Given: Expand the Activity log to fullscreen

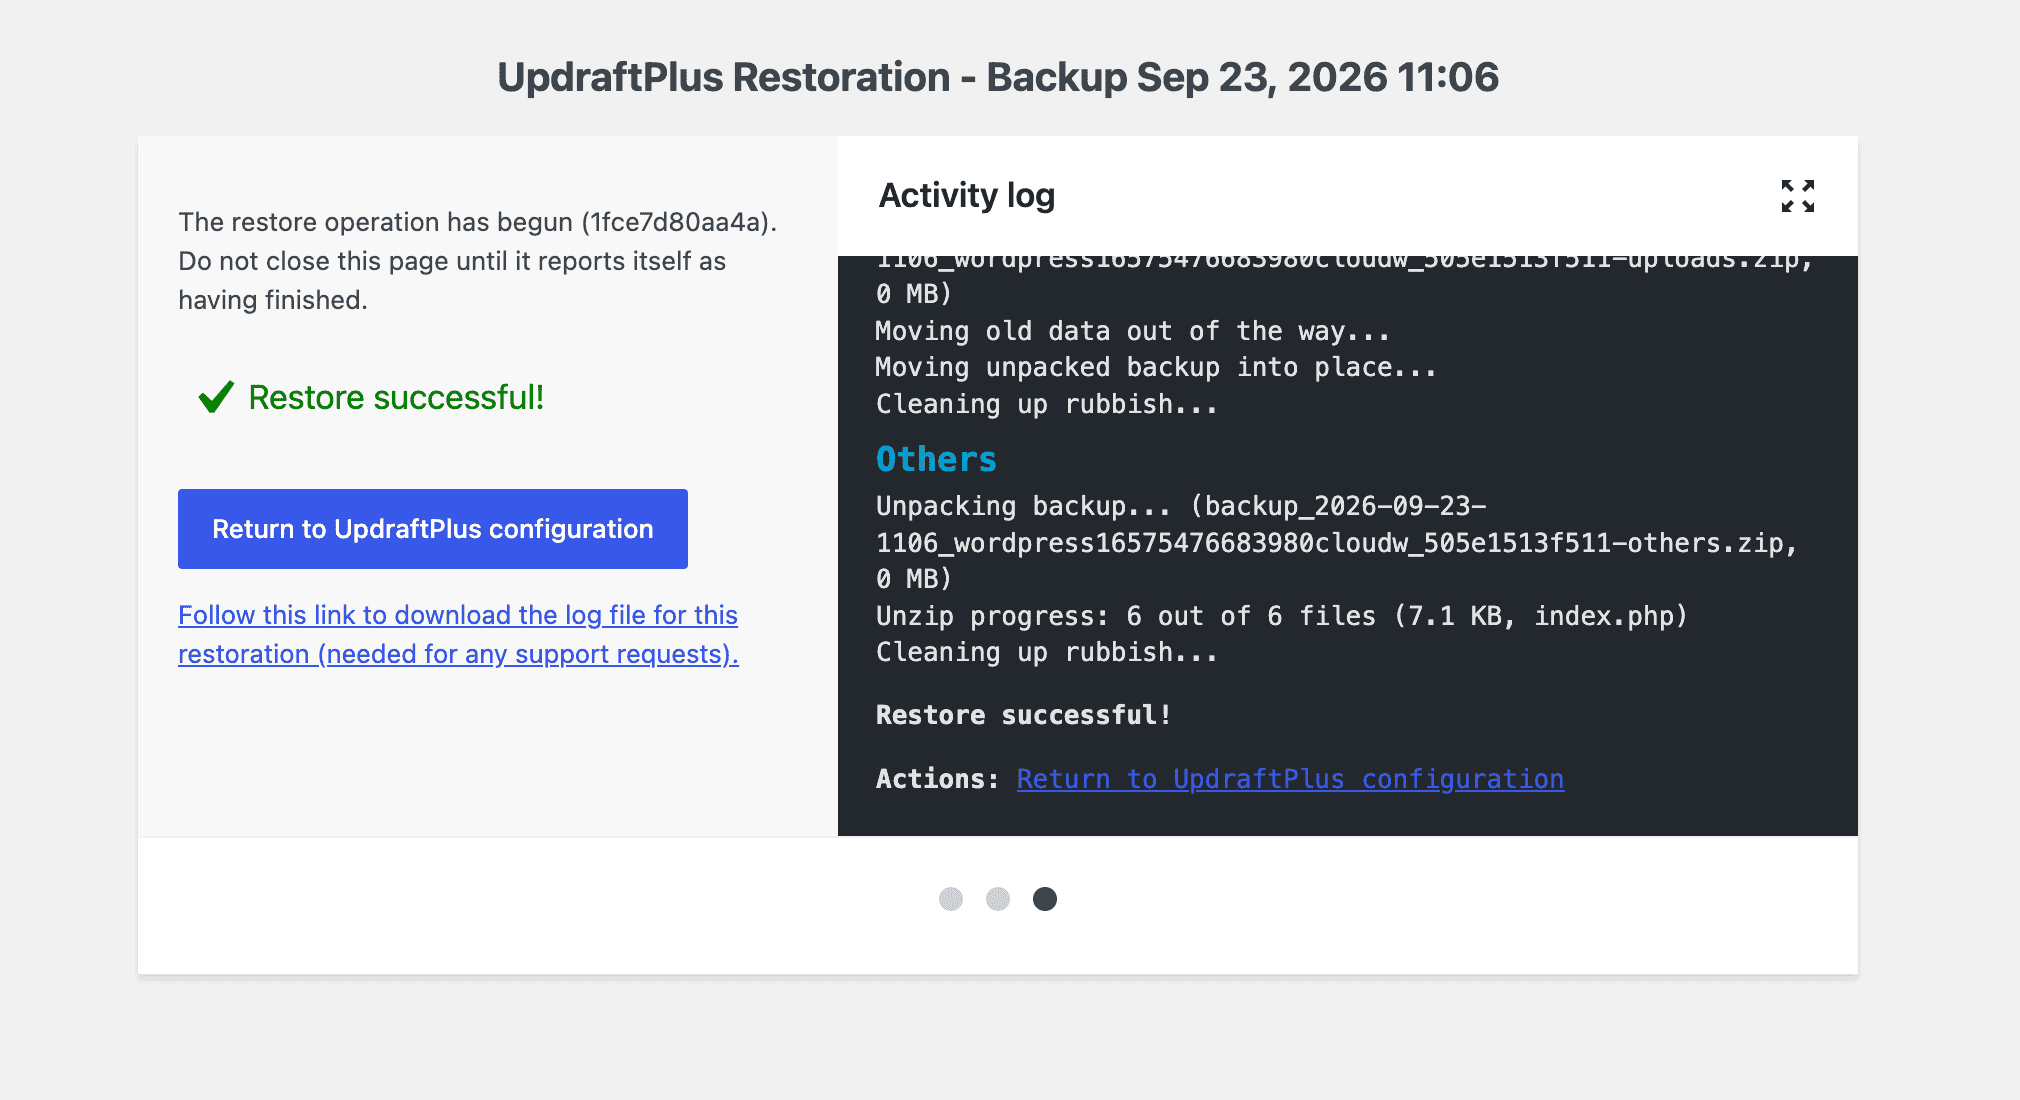Looking at the screenshot, I should click(x=1797, y=196).
